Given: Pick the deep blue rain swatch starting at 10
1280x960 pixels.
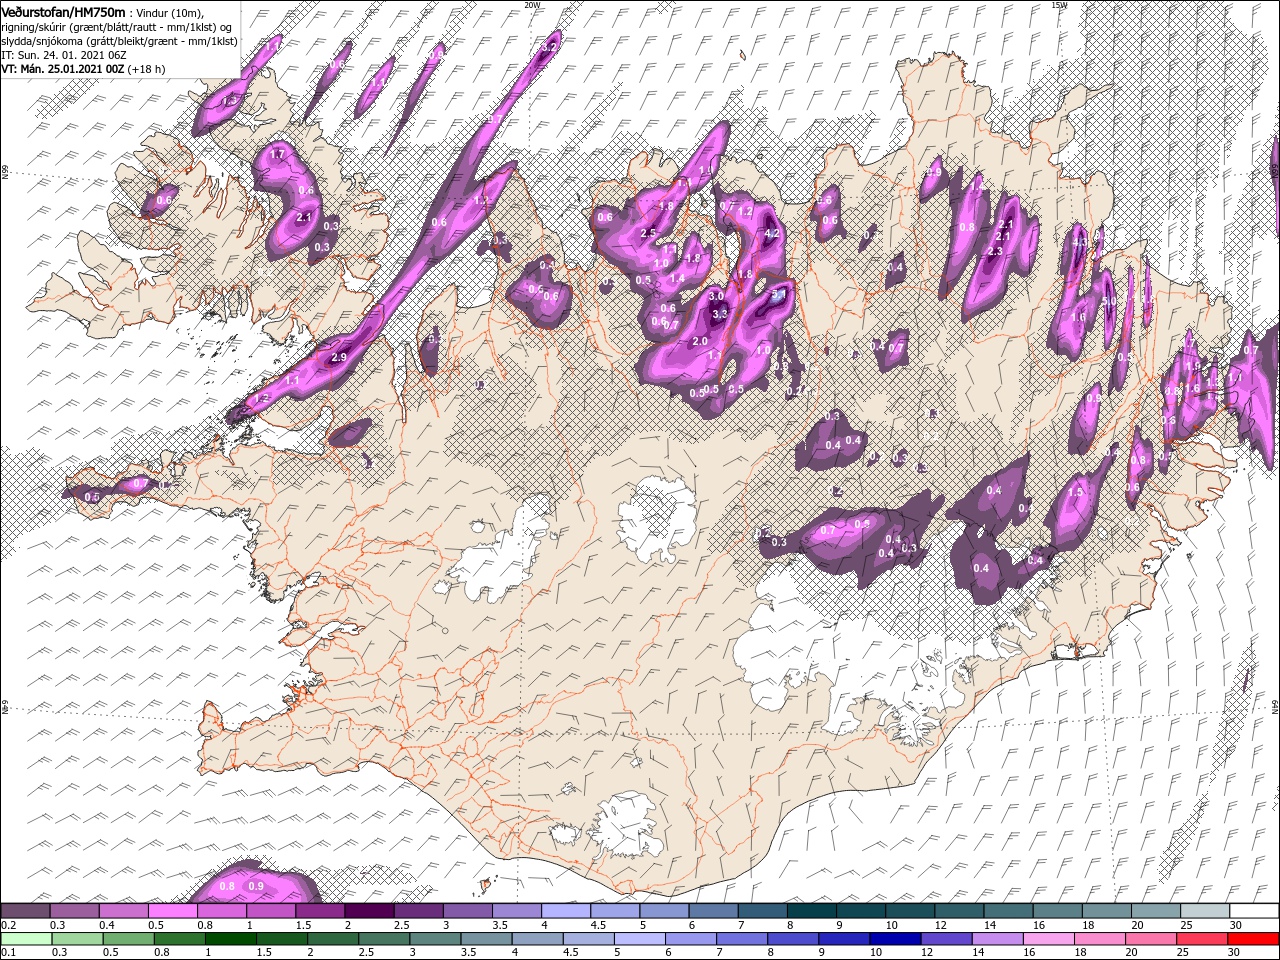Looking at the screenshot, I should click(x=894, y=939).
